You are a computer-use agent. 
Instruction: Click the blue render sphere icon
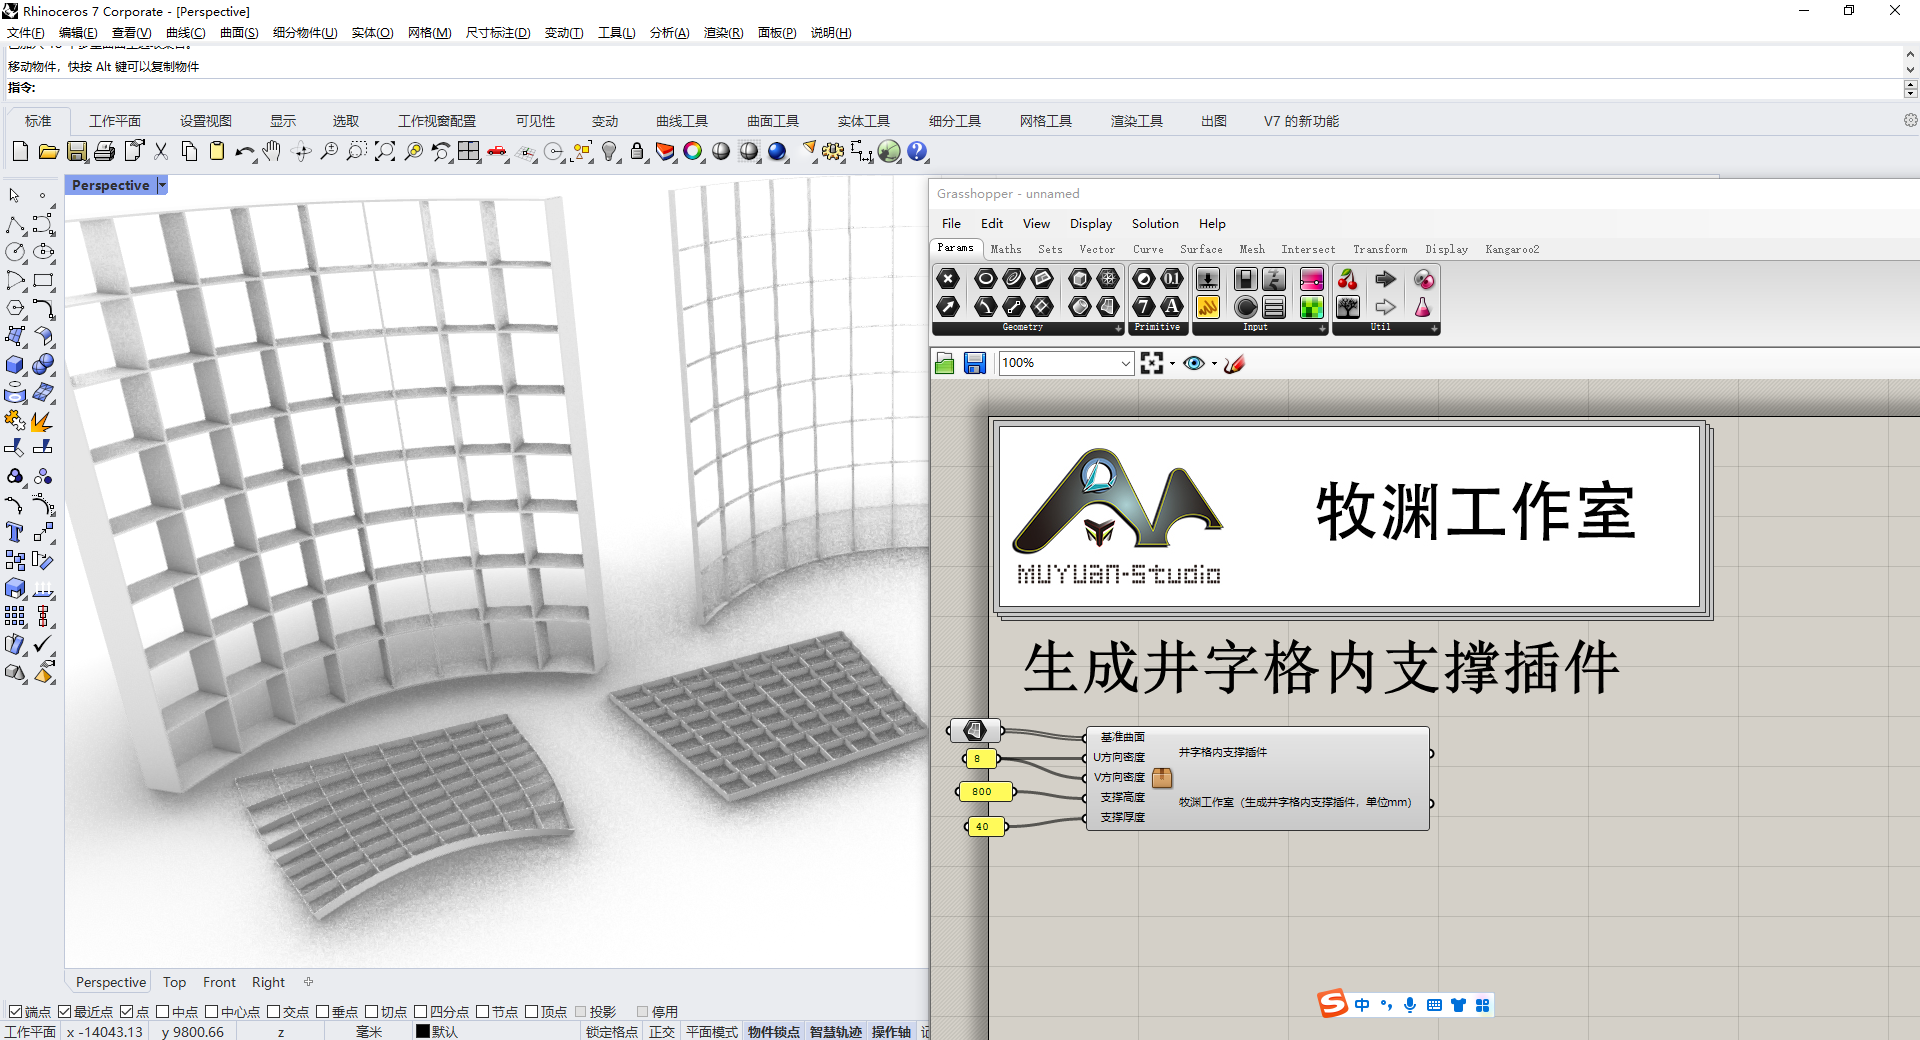click(777, 152)
